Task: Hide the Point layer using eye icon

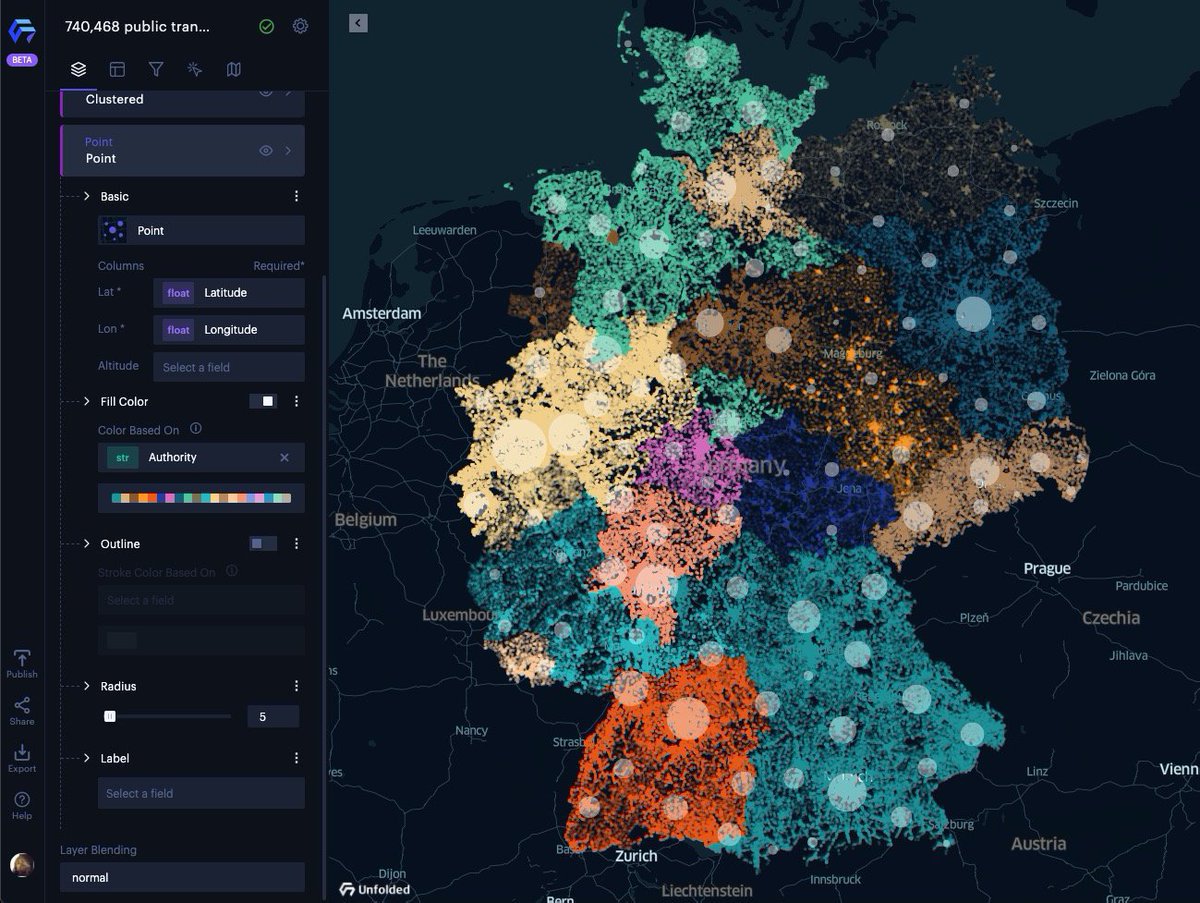Action: click(x=266, y=150)
